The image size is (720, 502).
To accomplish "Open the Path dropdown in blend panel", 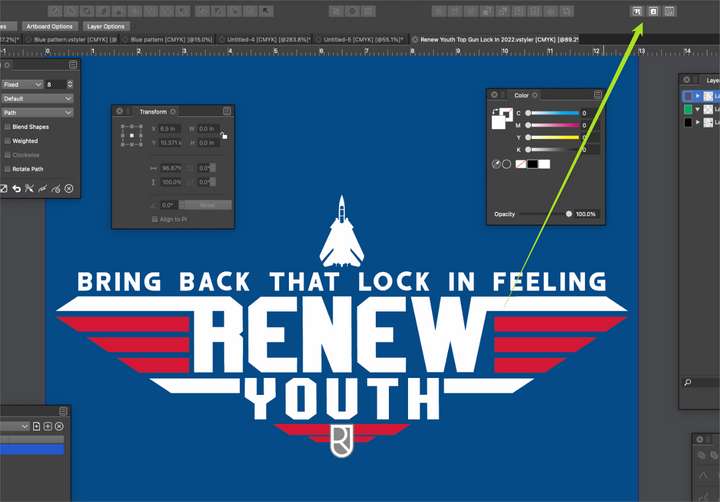I will click(37, 113).
